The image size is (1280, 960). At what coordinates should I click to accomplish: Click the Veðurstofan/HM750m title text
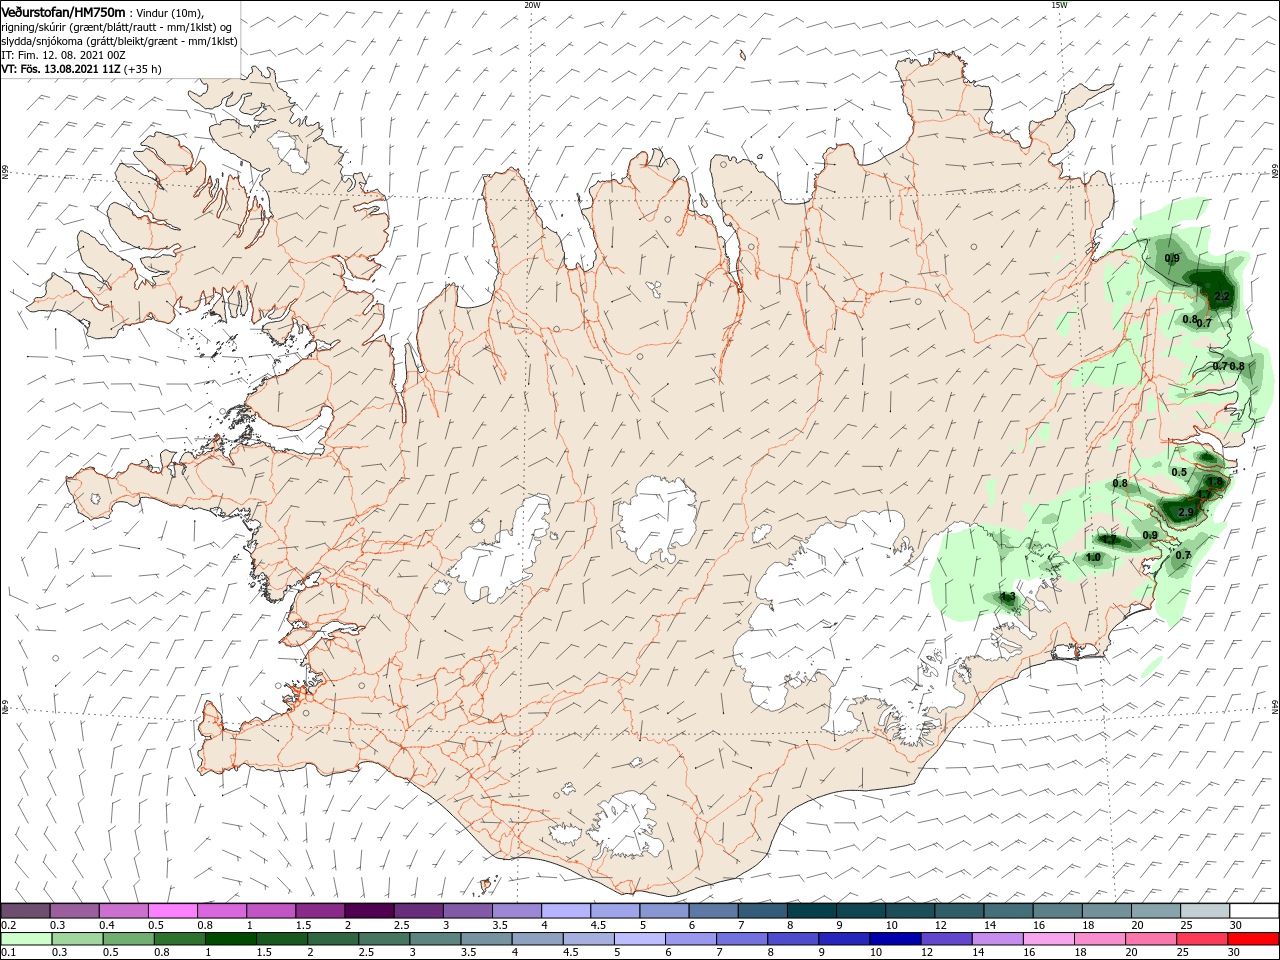(x=63, y=12)
